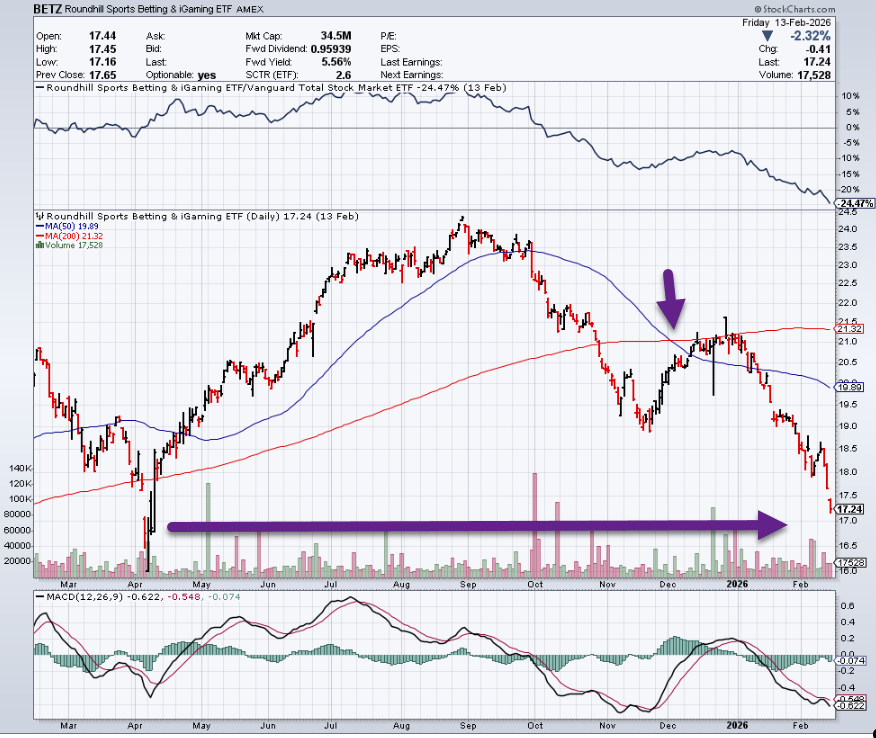
Task: Click the Optionable 'yes' value
Action: (x=208, y=75)
